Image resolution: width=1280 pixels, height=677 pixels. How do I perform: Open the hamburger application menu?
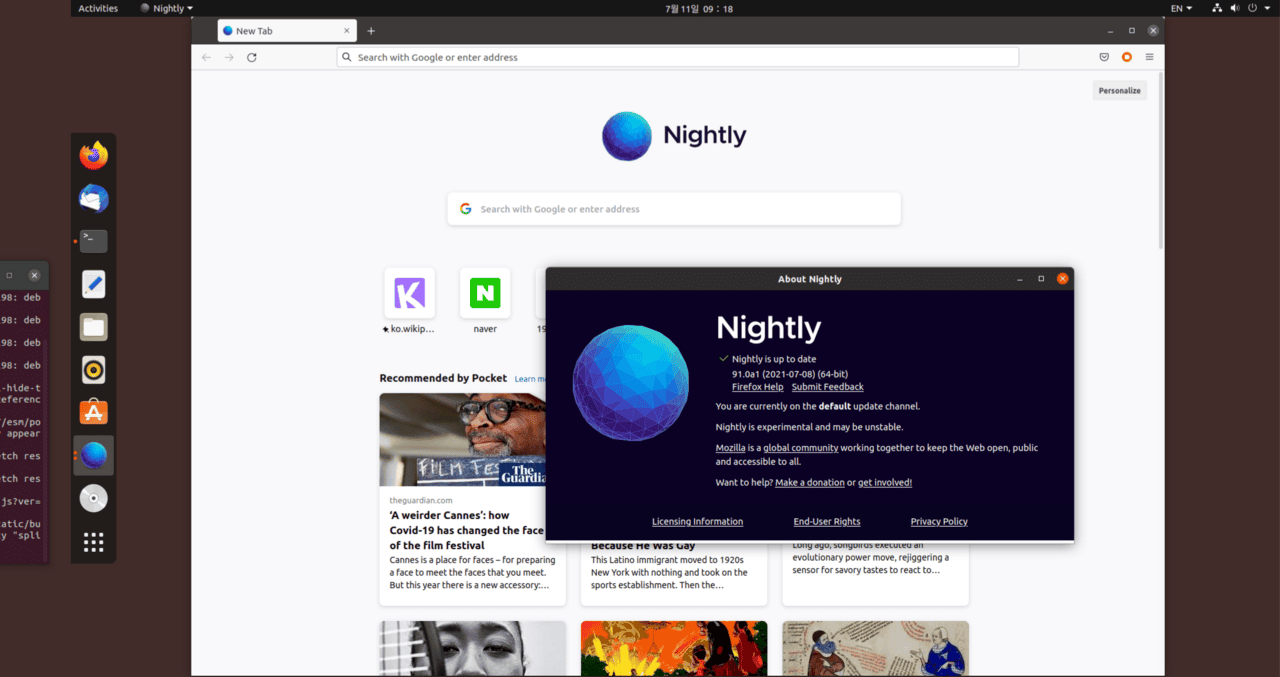click(1150, 57)
